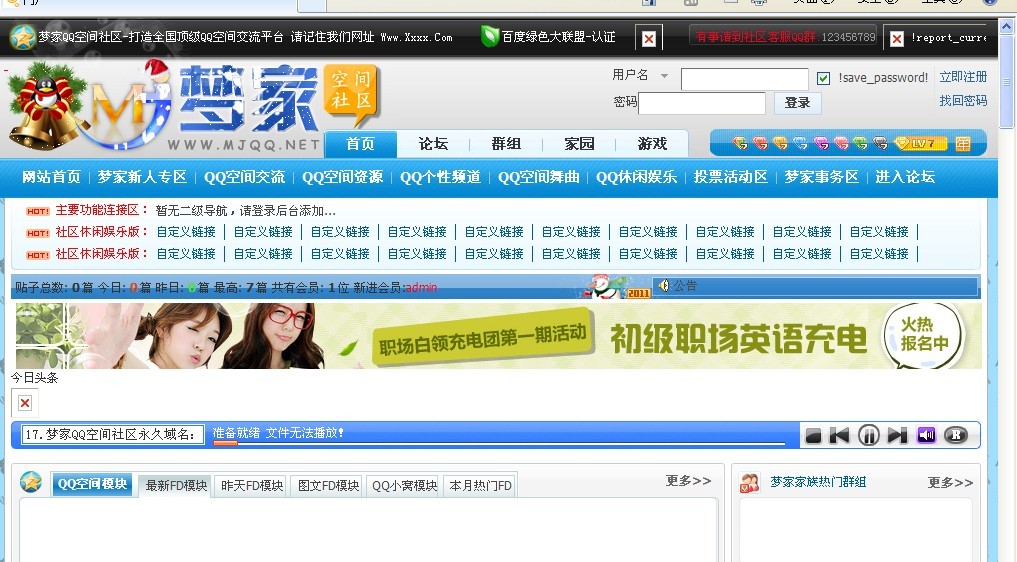Open 梦家新人专区 in nav bar

[x=142, y=177]
